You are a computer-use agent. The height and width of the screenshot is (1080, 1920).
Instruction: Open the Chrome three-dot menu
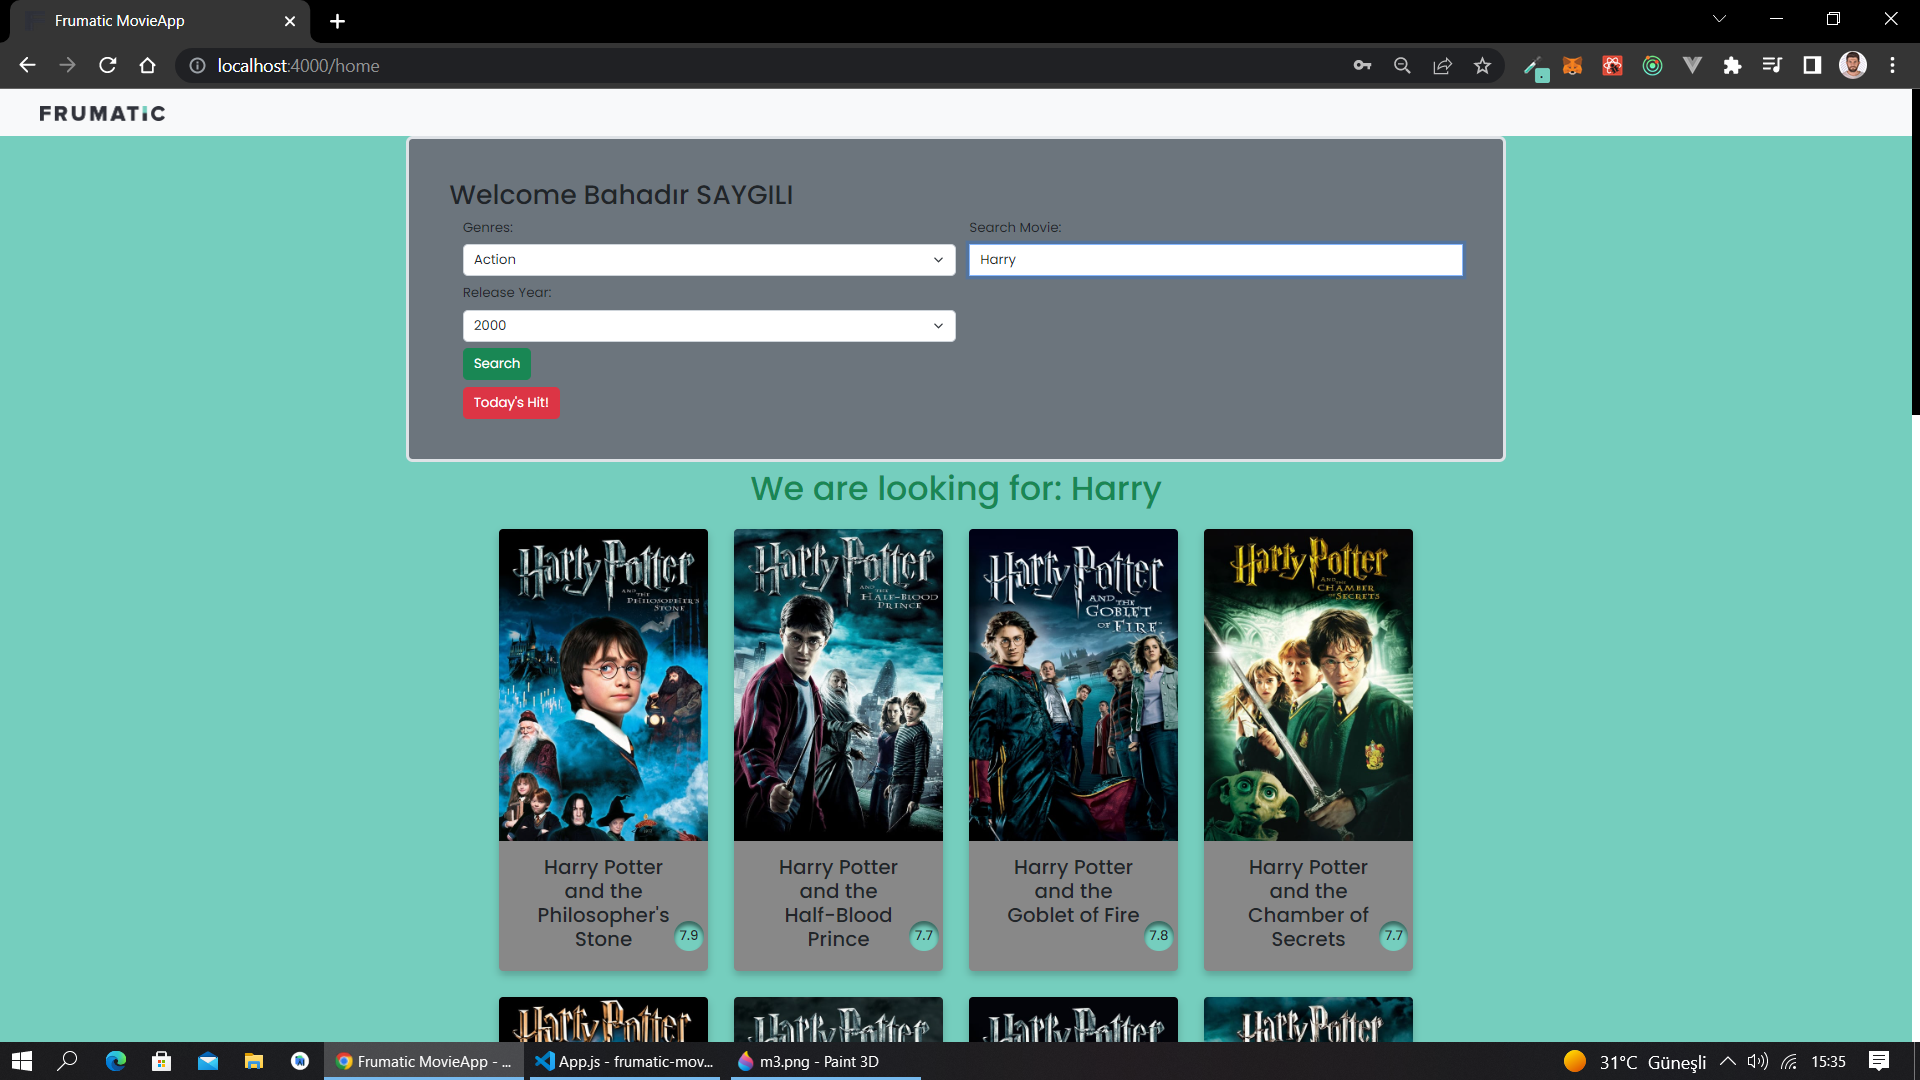[x=1892, y=65]
